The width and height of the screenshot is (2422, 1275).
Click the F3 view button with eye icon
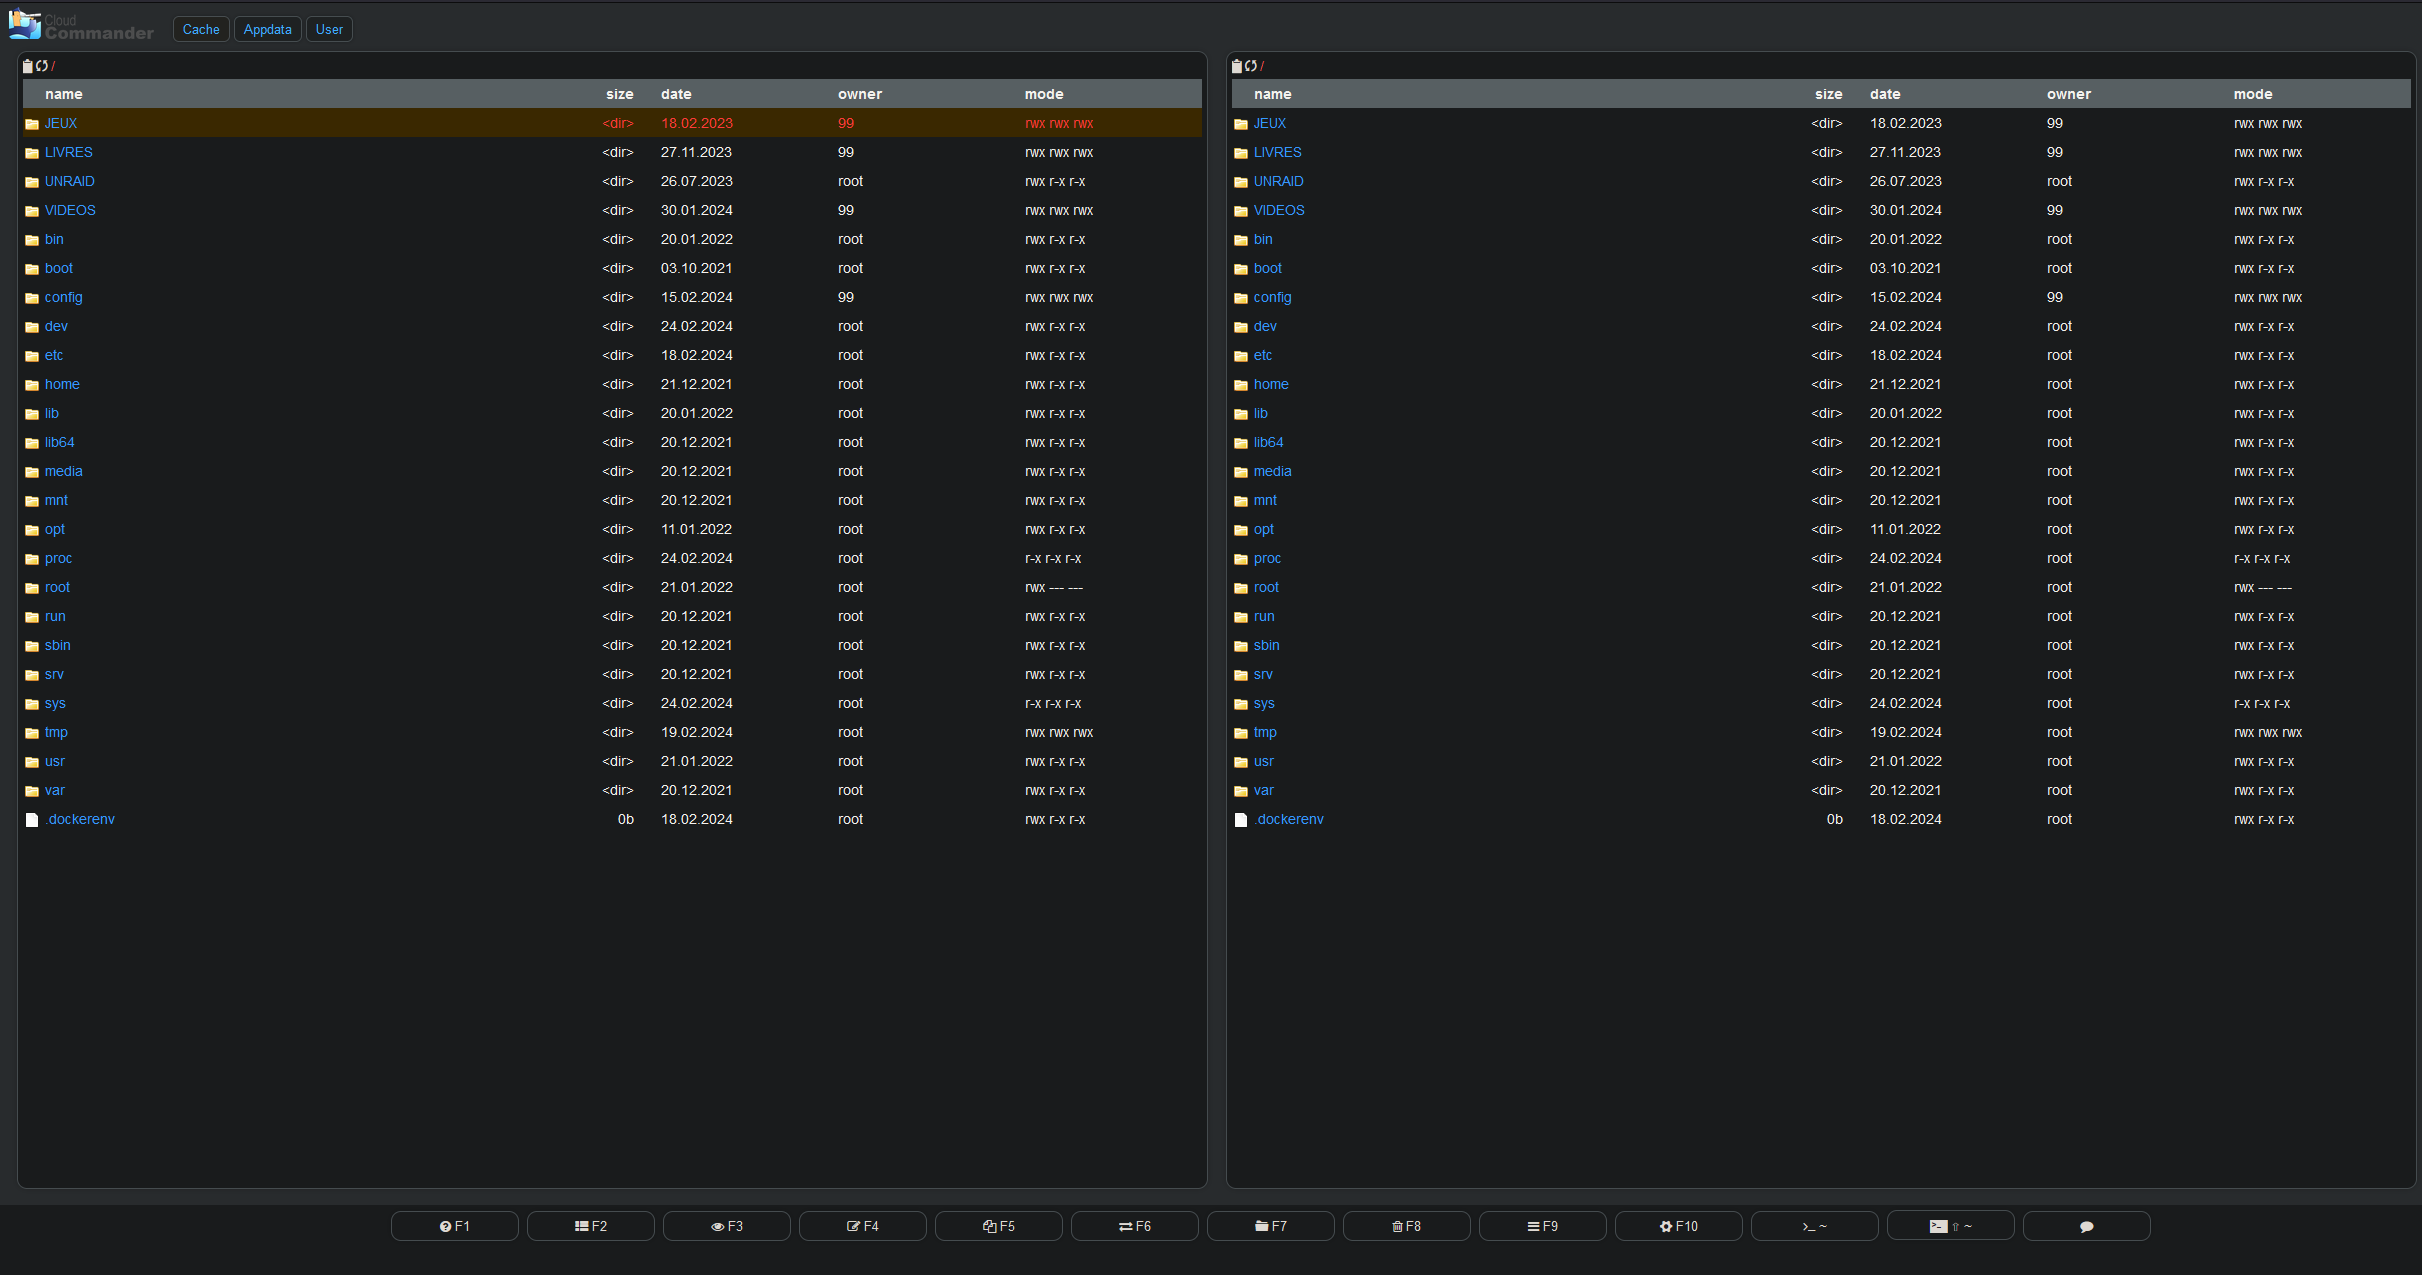(727, 1226)
